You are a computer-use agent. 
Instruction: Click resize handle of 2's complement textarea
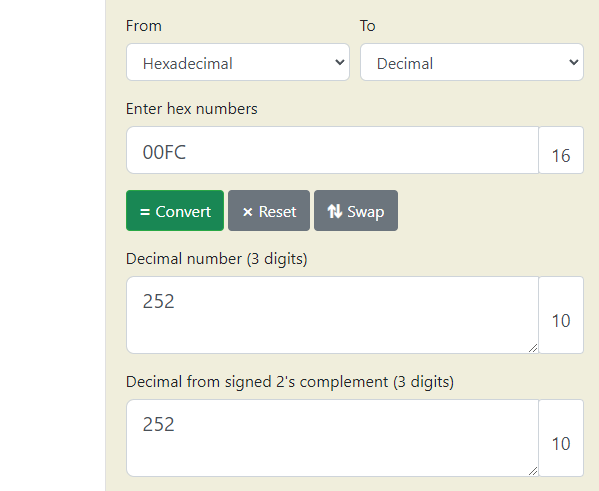click(x=533, y=471)
